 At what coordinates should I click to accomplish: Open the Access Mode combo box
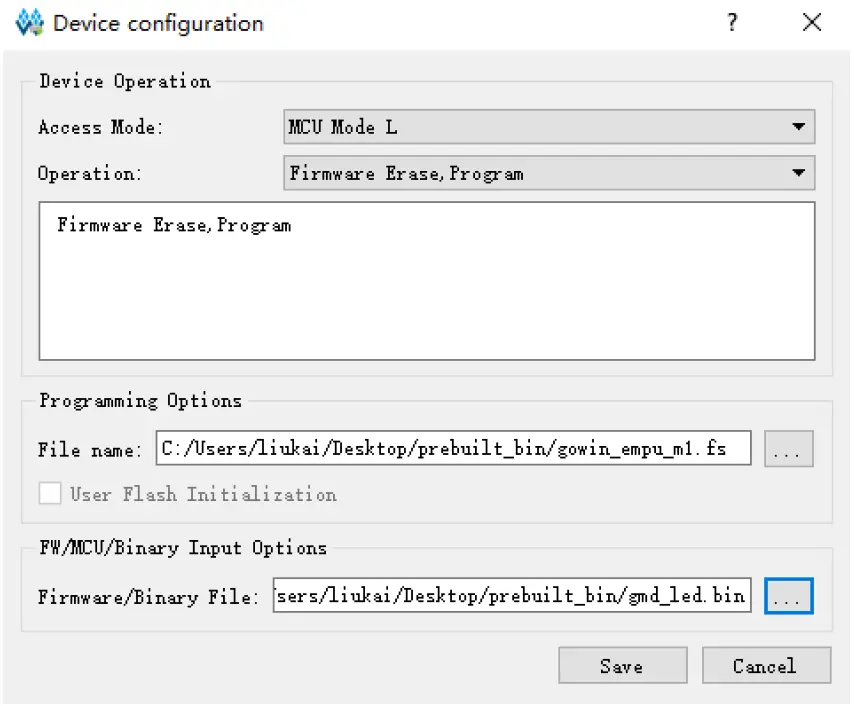click(548, 127)
